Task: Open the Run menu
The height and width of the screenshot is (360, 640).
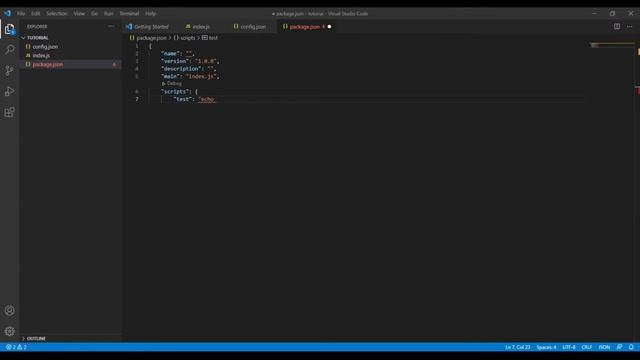Action: click(x=109, y=13)
